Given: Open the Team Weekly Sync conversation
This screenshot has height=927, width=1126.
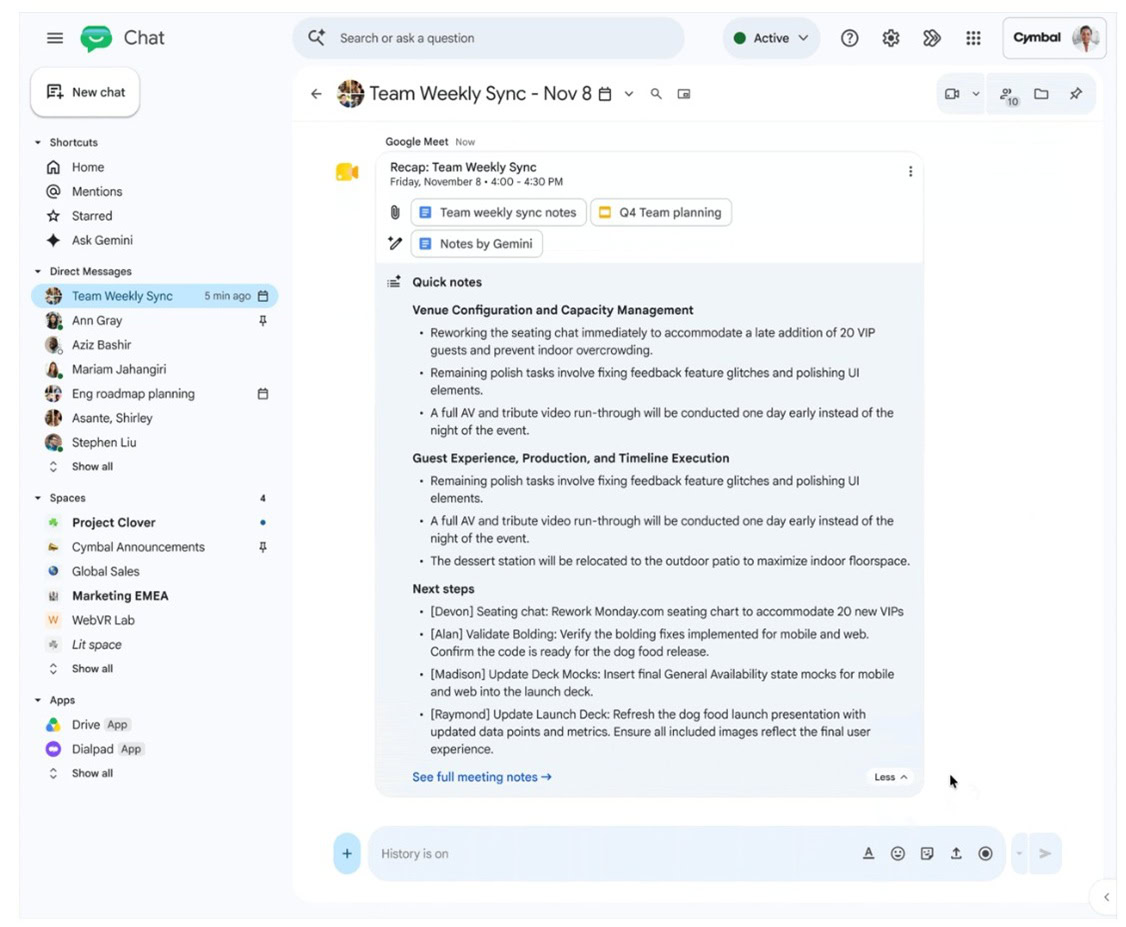Looking at the screenshot, I should click(x=154, y=296).
